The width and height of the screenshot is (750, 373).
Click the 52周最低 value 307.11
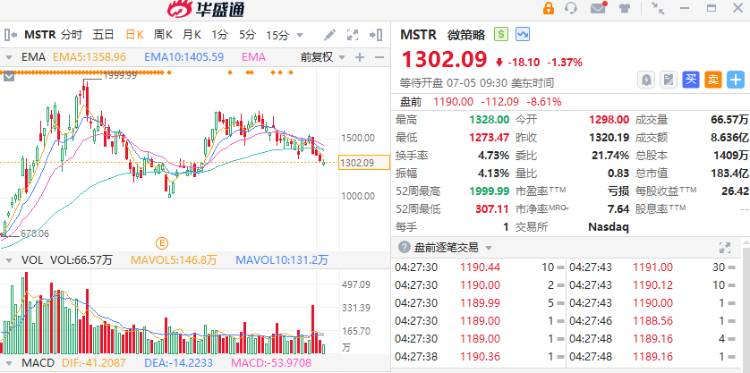493,209
